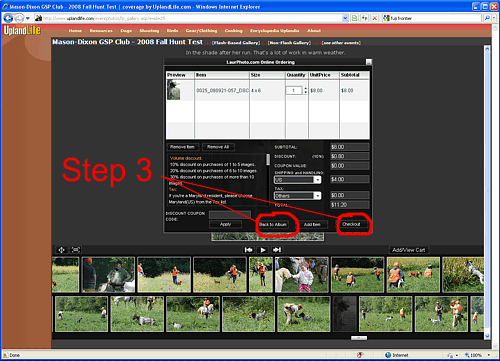
Task: Stop loading with the red X icon
Action: click(375, 18)
